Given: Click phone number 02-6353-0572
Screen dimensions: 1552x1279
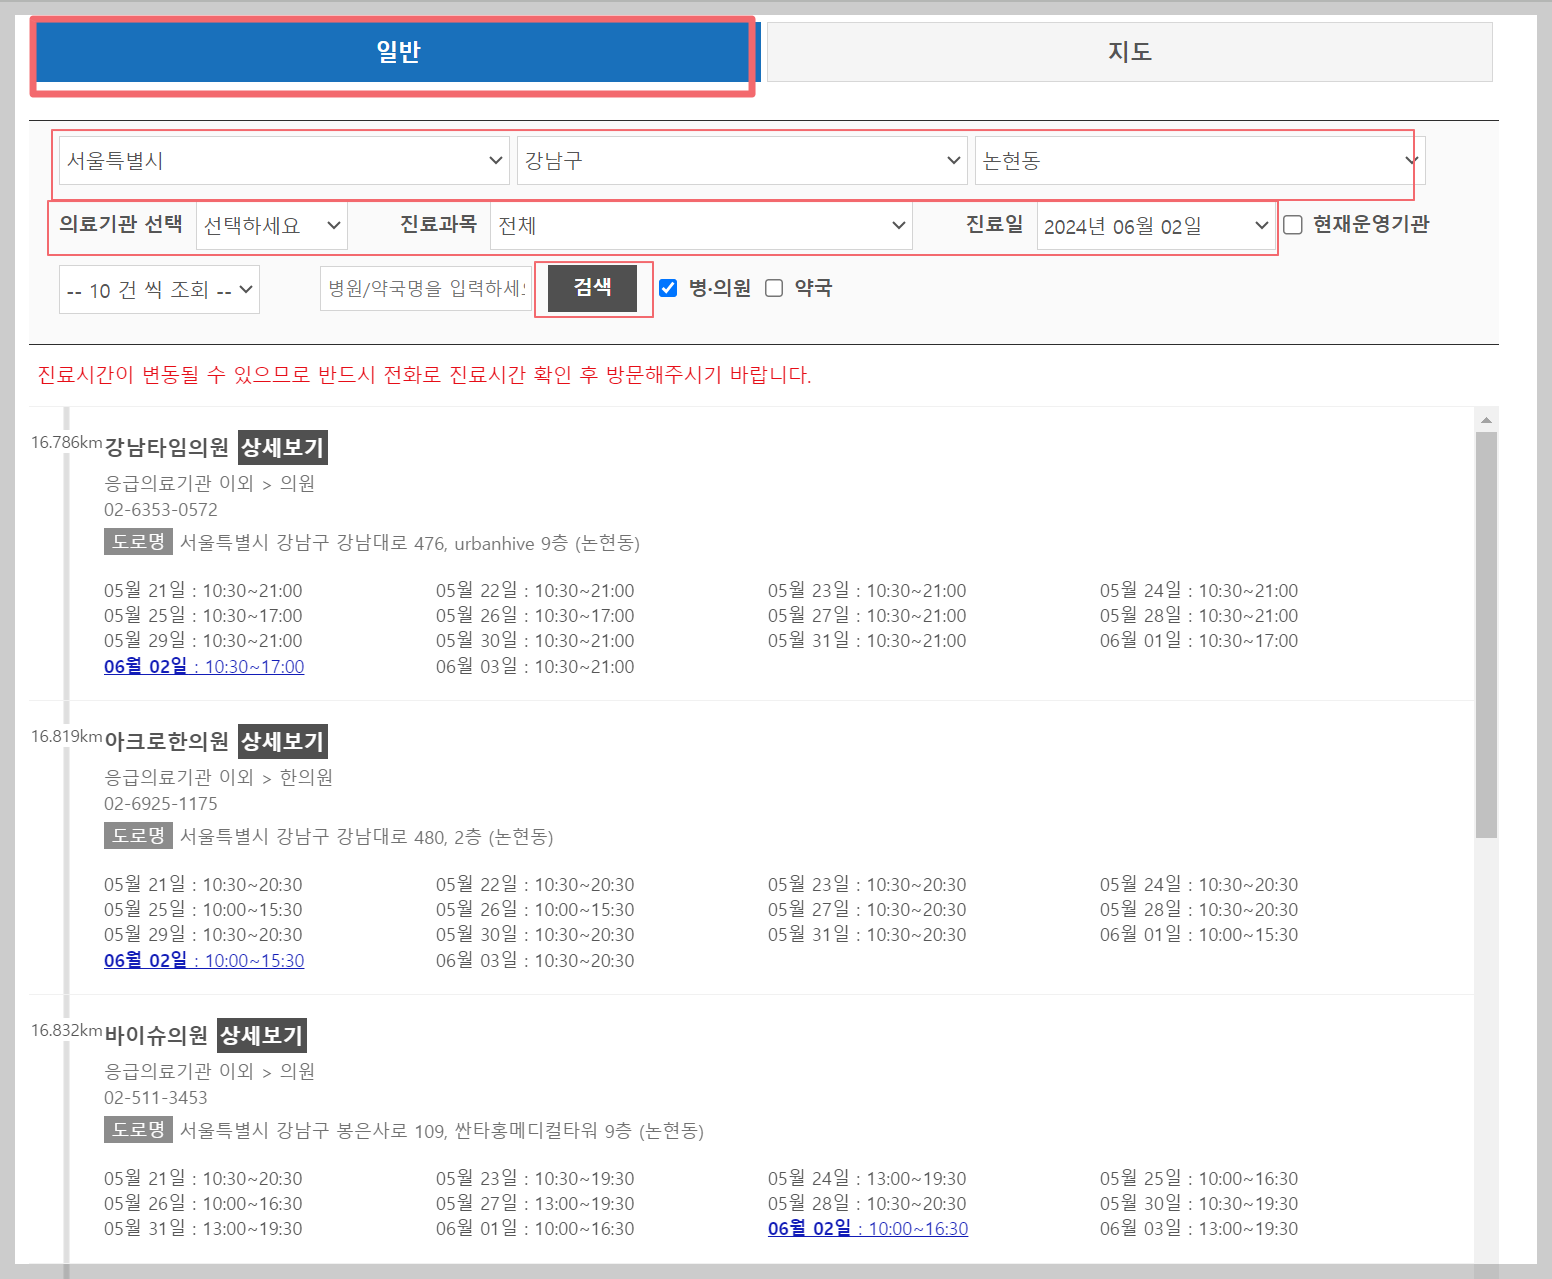Looking at the screenshot, I should click(161, 510).
